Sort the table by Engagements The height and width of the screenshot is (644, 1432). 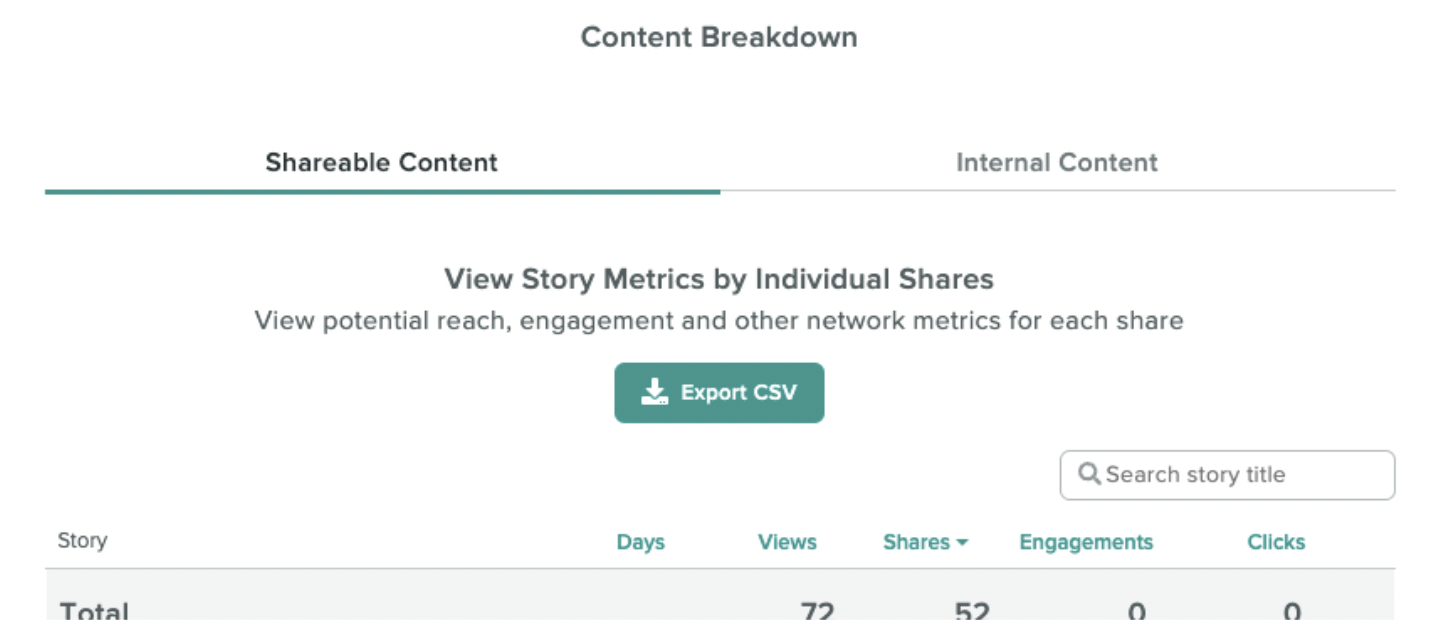pyautogui.click(x=1086, y=542)
